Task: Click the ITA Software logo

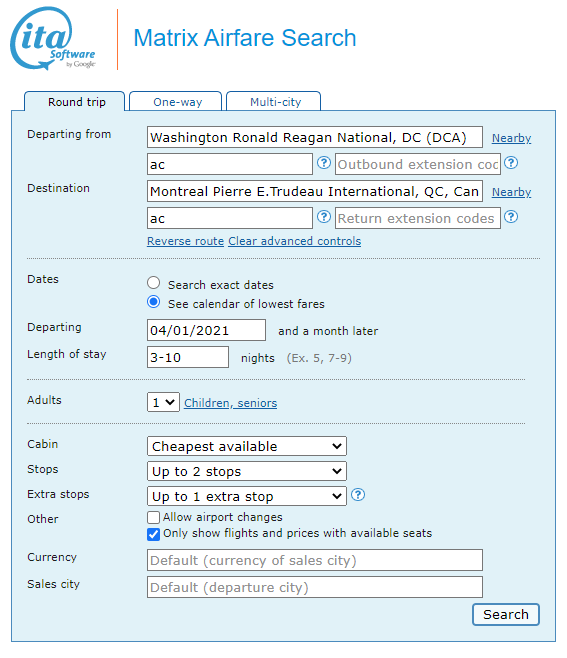Action: click(53, 38)
